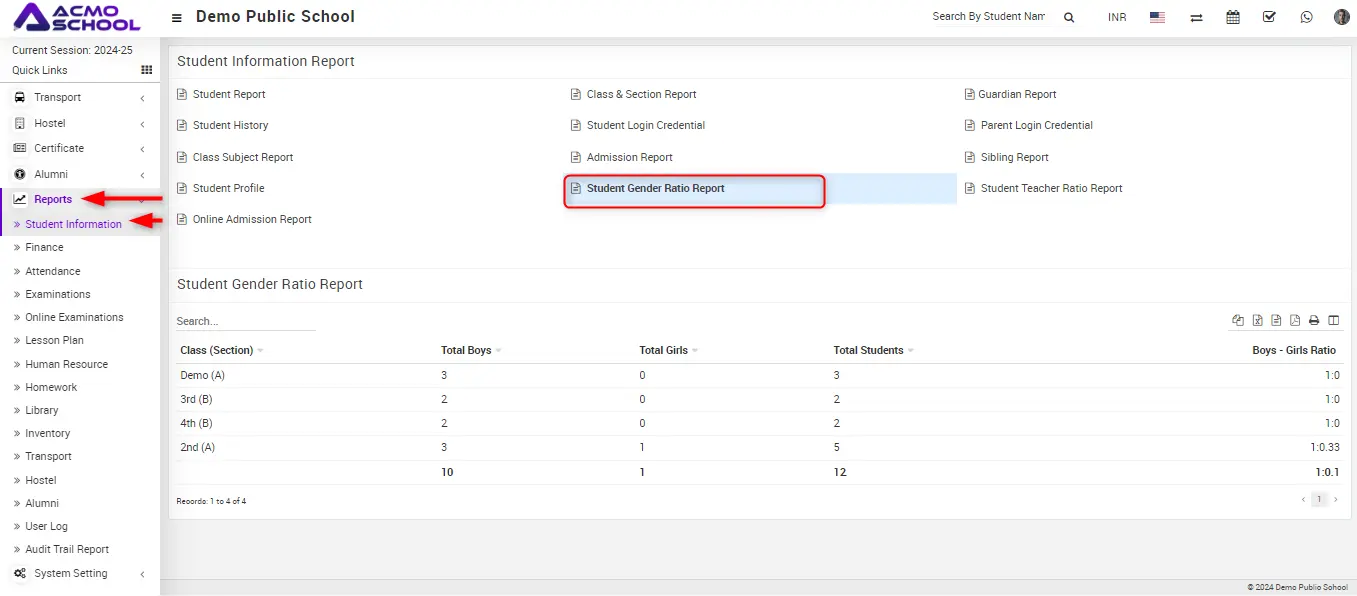Expand the Certificate menu in sidebar
This screenshot has height=596, width=1357.
coord(59,148)
